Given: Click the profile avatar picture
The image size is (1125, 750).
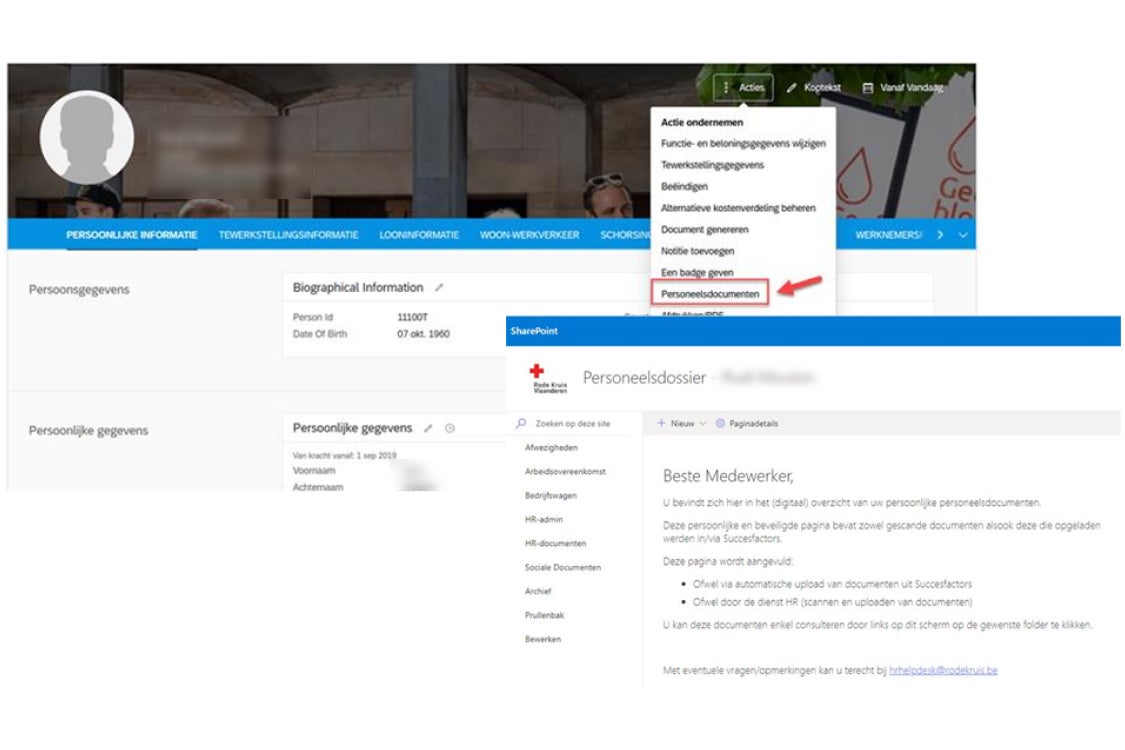Looking at the screenshot, I should [87, 137].
